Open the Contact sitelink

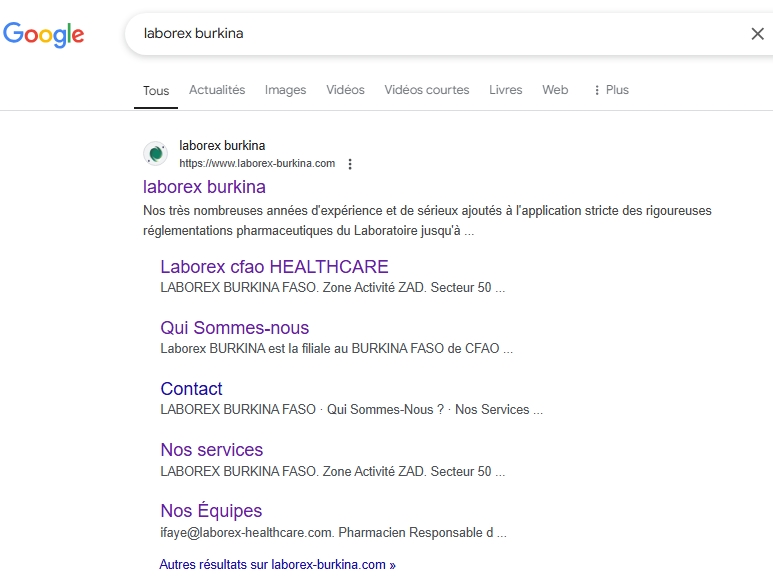191,389
